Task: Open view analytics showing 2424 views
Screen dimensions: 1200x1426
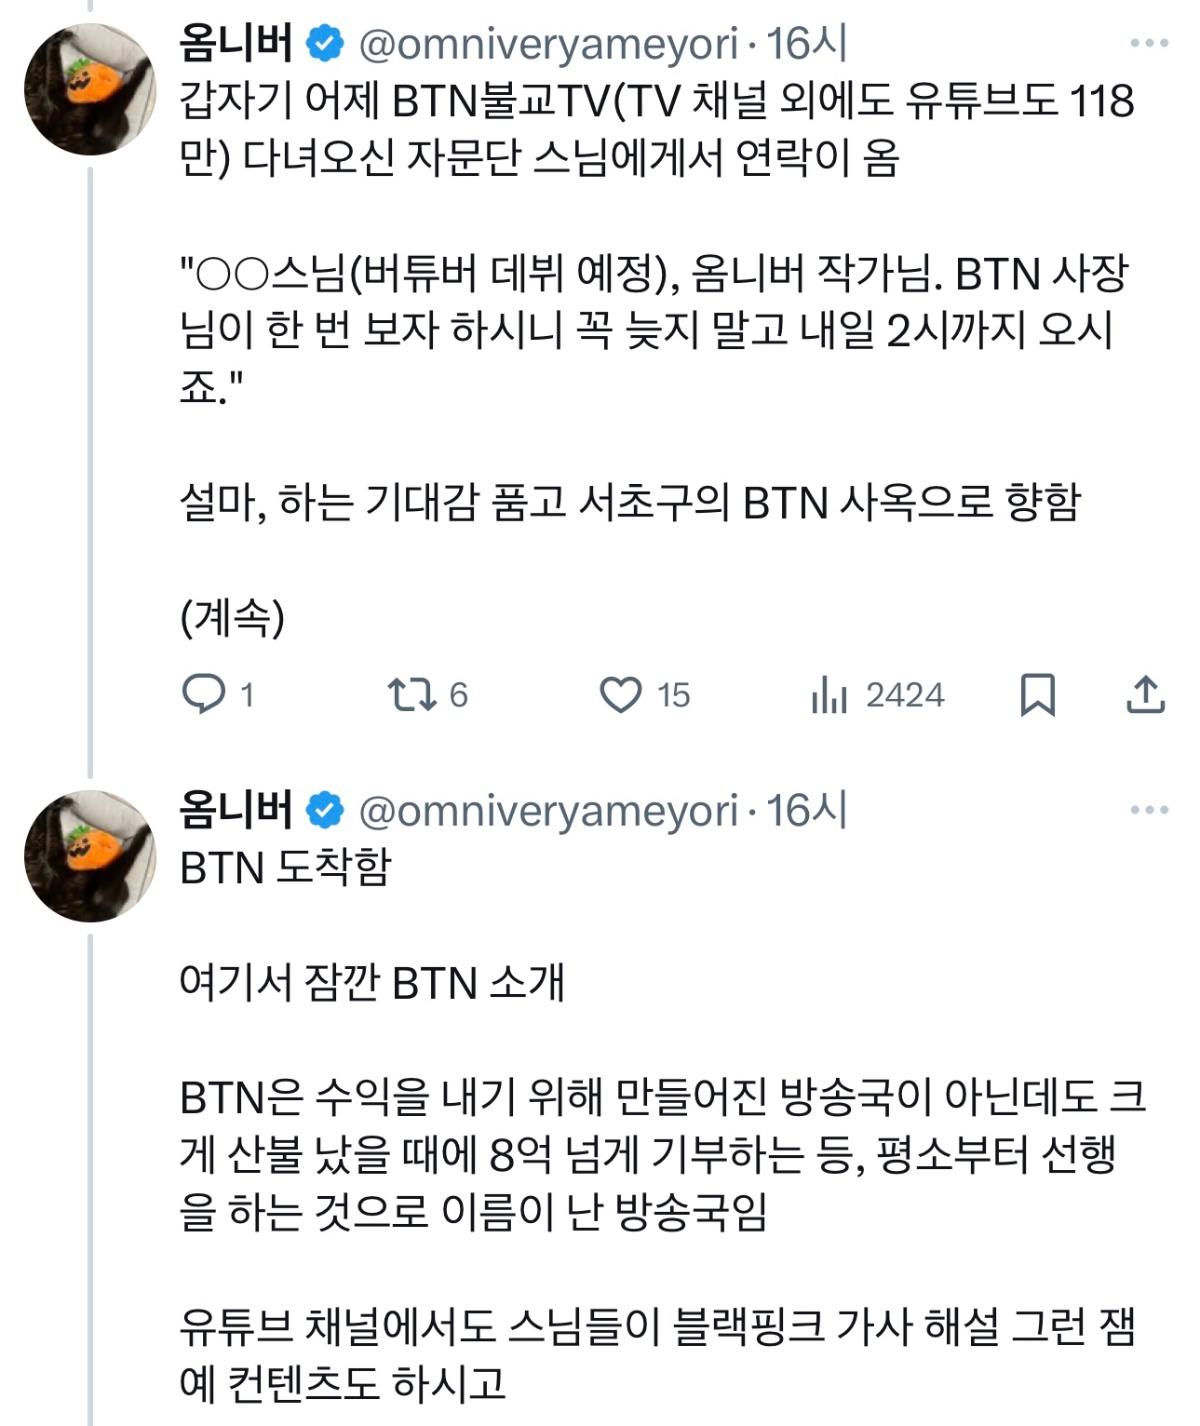Action: 829,694
